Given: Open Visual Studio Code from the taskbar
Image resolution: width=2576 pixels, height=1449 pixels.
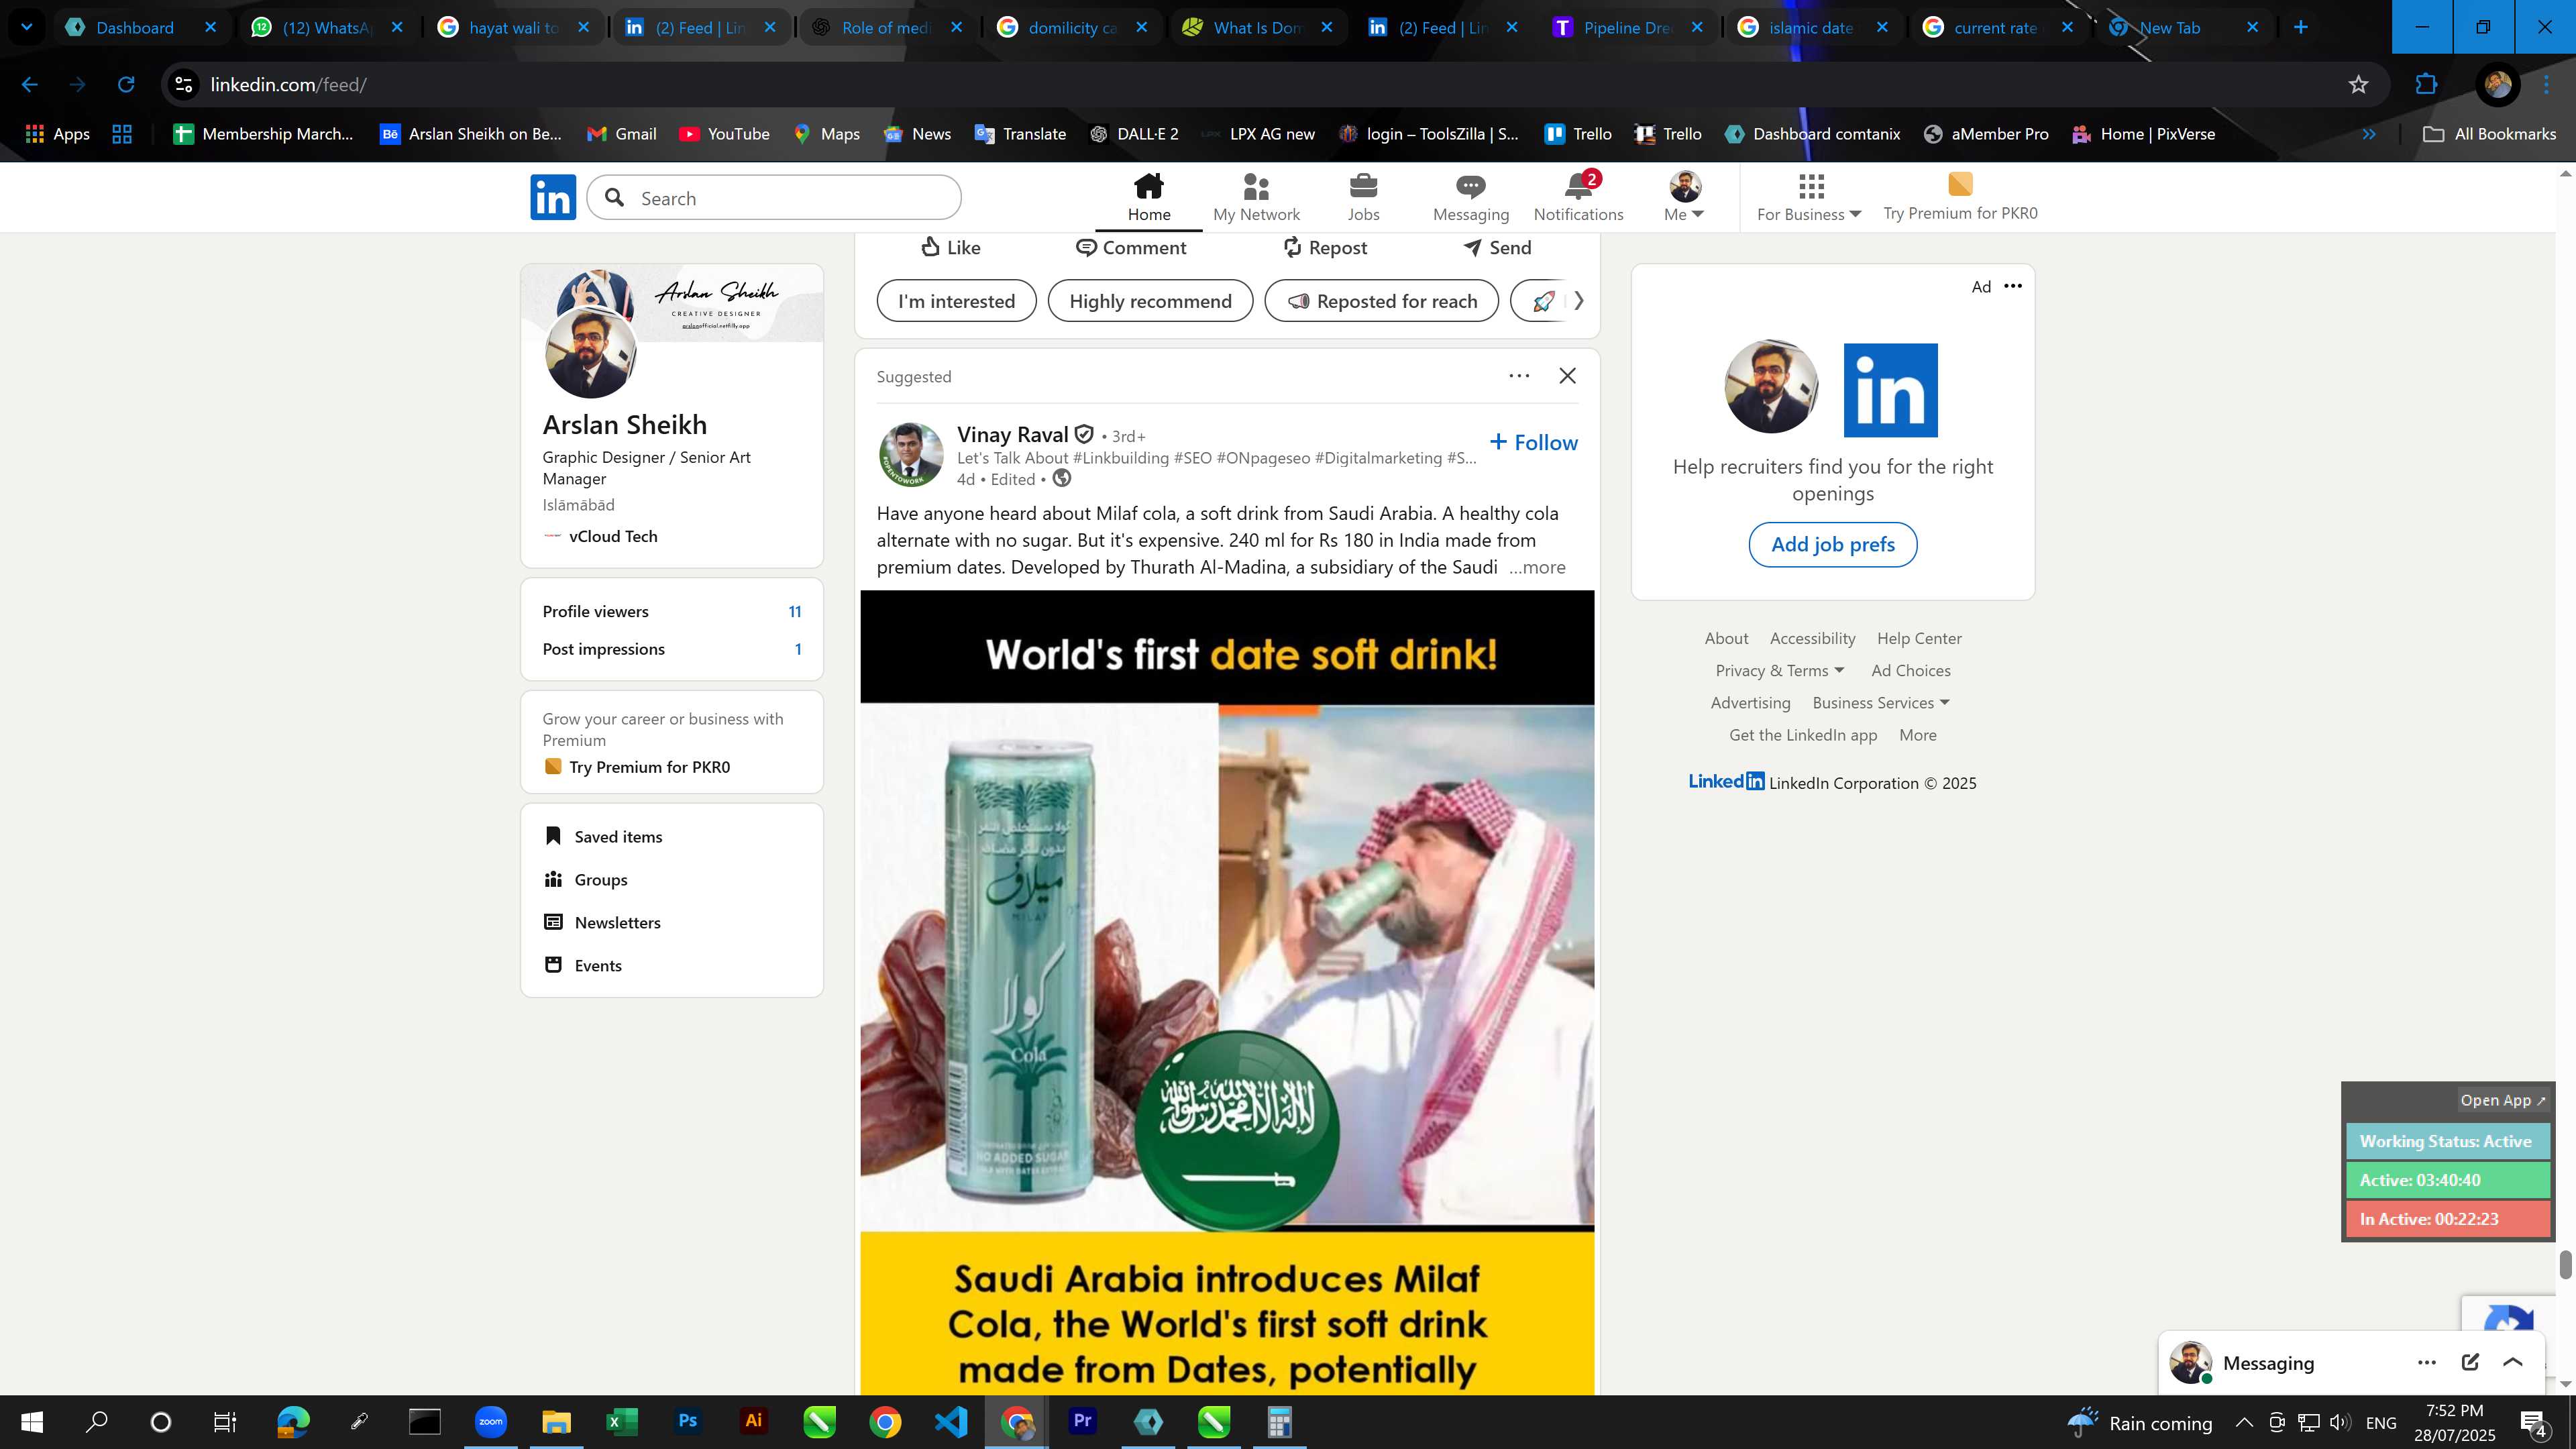Looking at the screenshot, I should click(951, 1422).
